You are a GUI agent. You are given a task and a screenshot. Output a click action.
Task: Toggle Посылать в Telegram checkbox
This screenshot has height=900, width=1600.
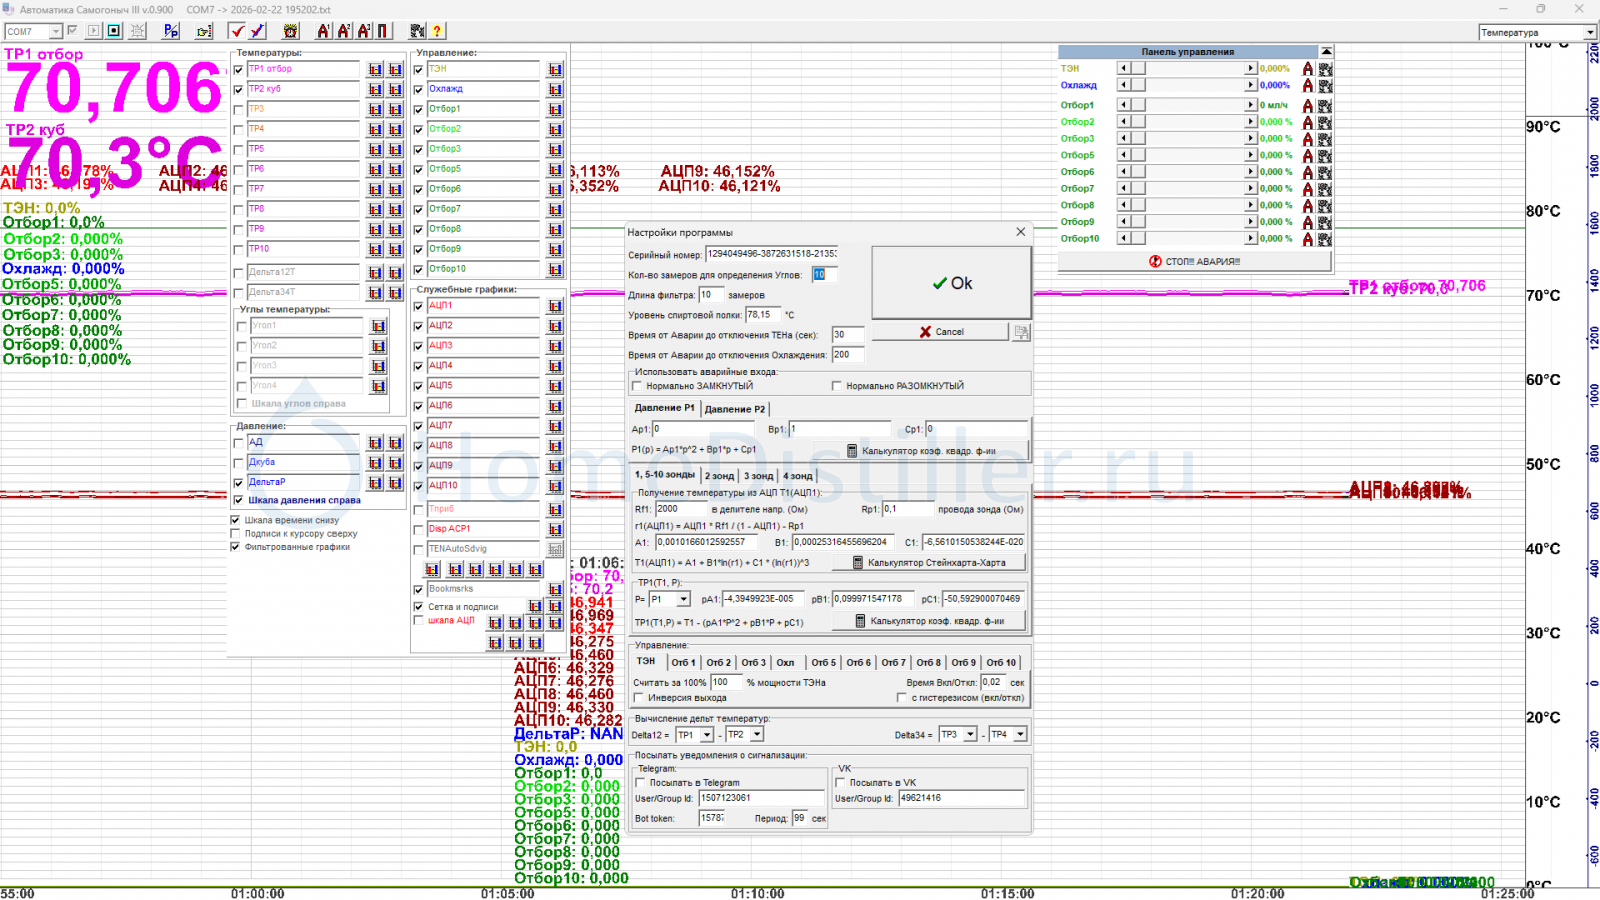(641, 783)
